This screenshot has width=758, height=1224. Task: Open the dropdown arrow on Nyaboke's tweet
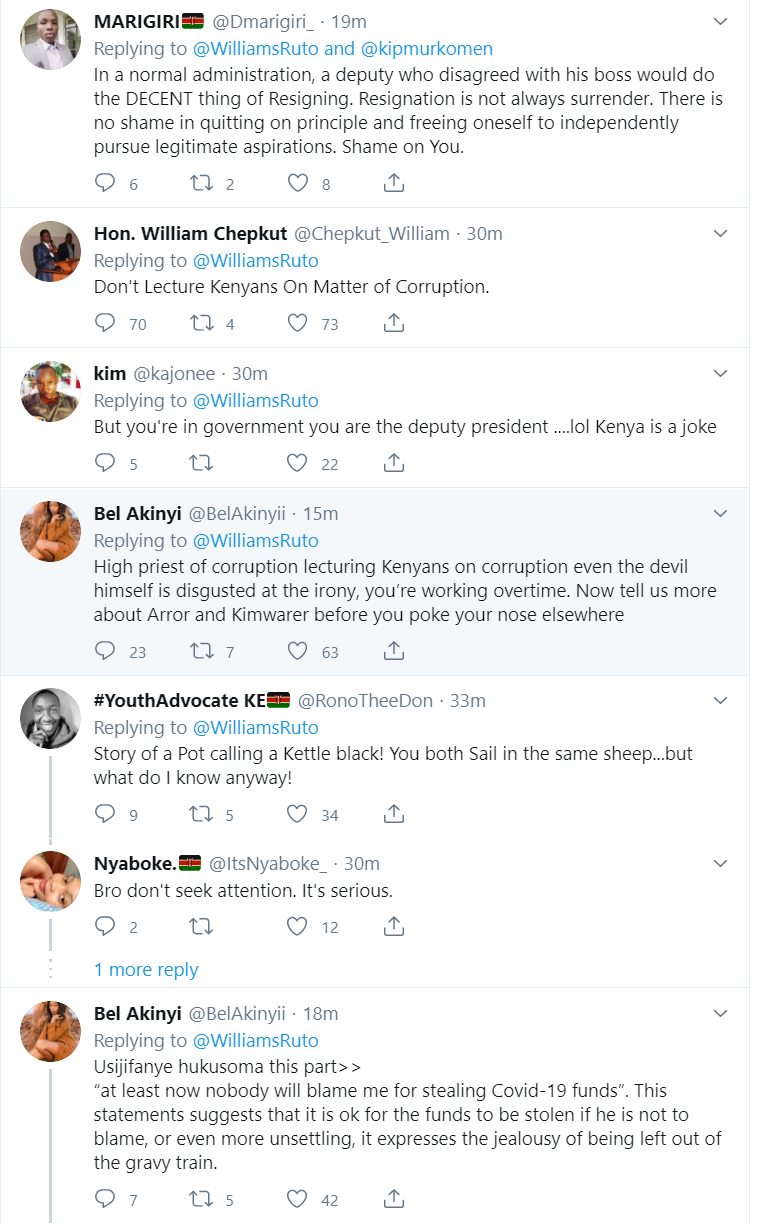(720, 863)
